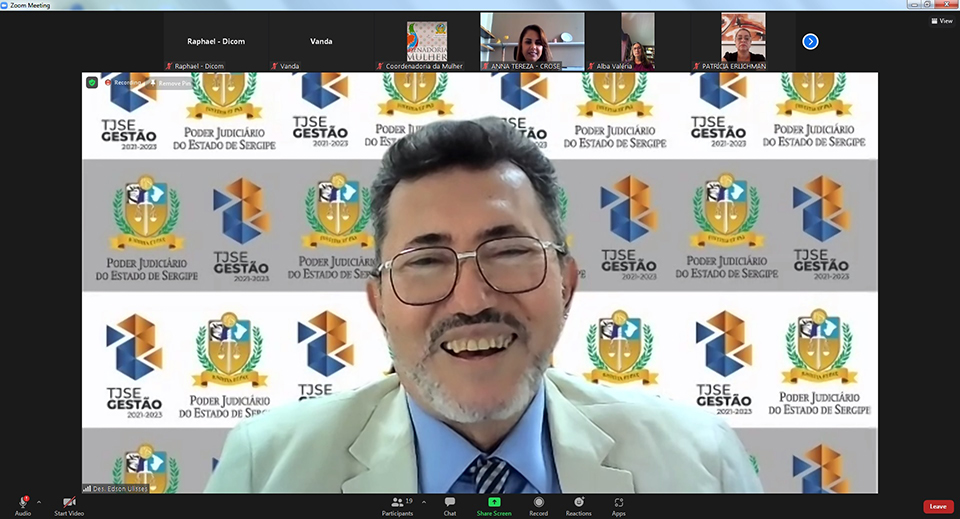Click the Remove Pin button
The image size is (960, 519).
168,83
